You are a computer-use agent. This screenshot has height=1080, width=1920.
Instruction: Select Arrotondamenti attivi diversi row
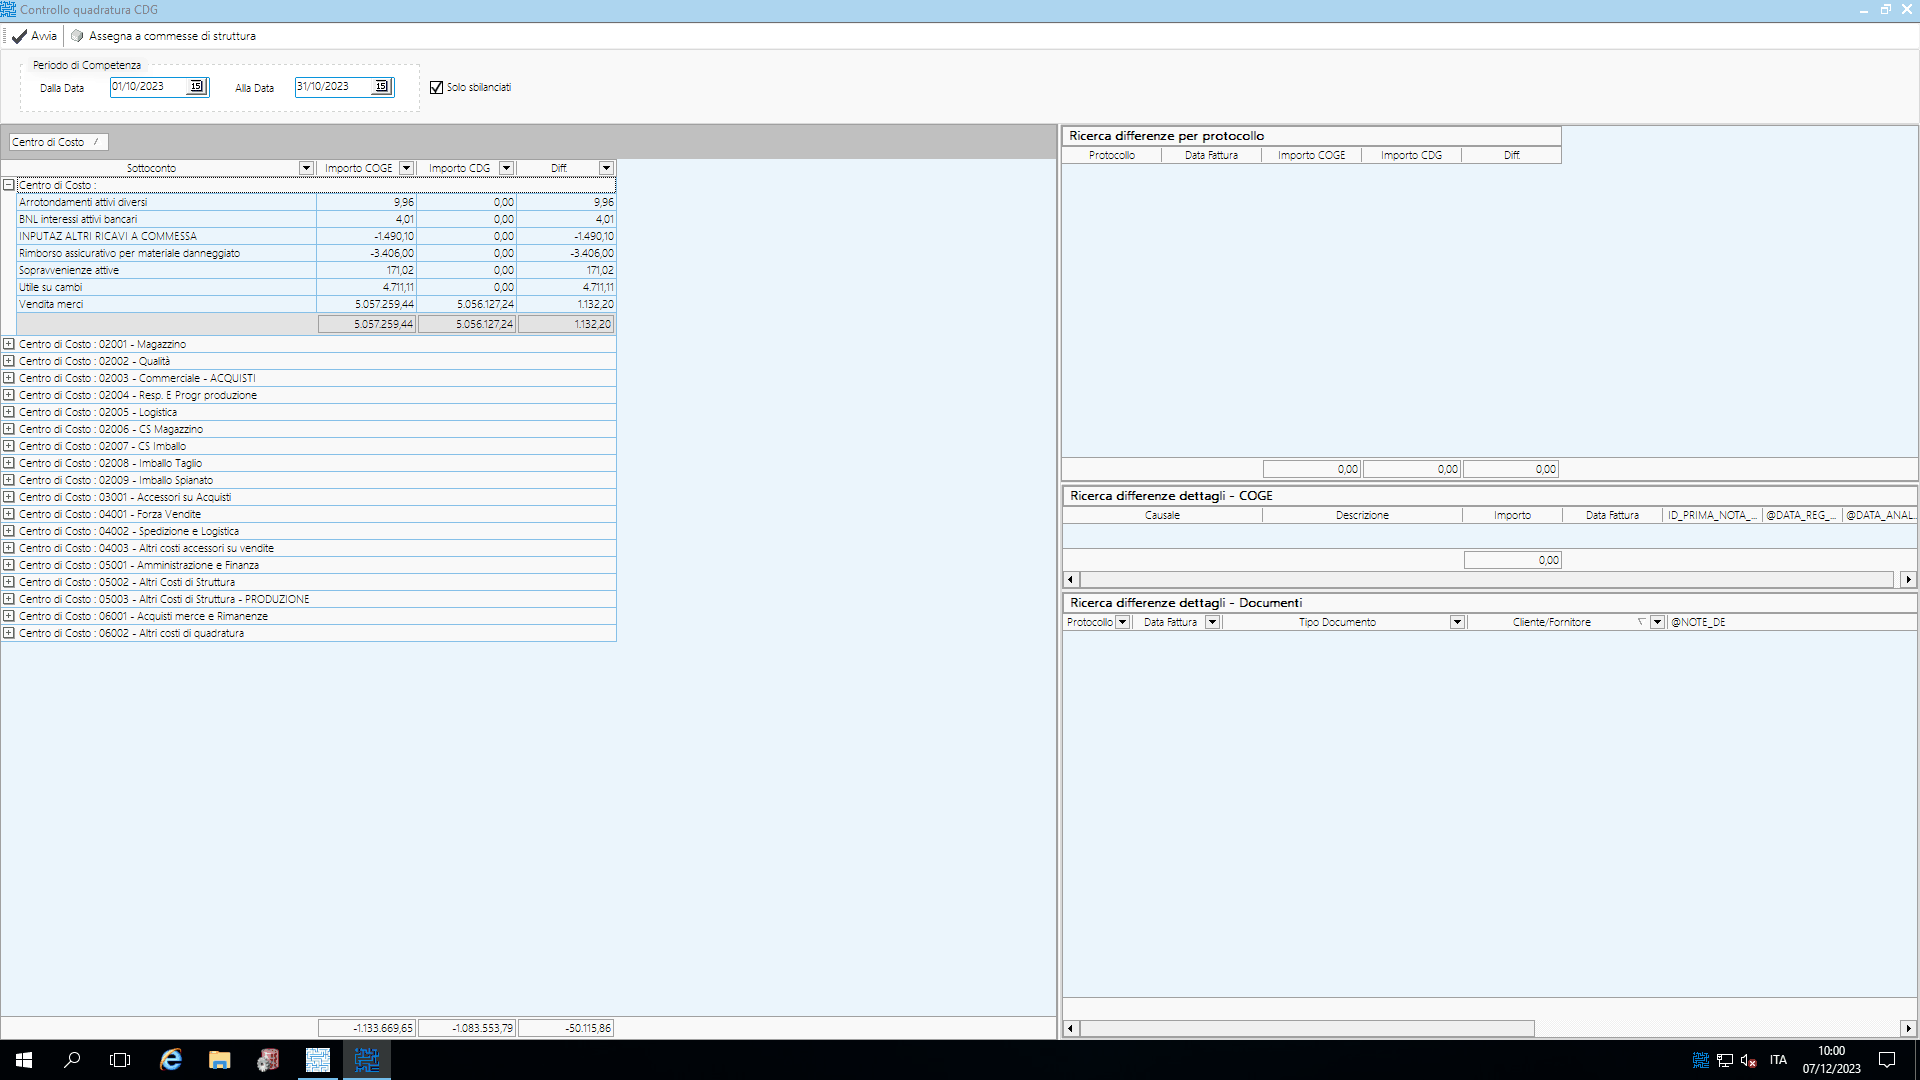pos(316,202)
